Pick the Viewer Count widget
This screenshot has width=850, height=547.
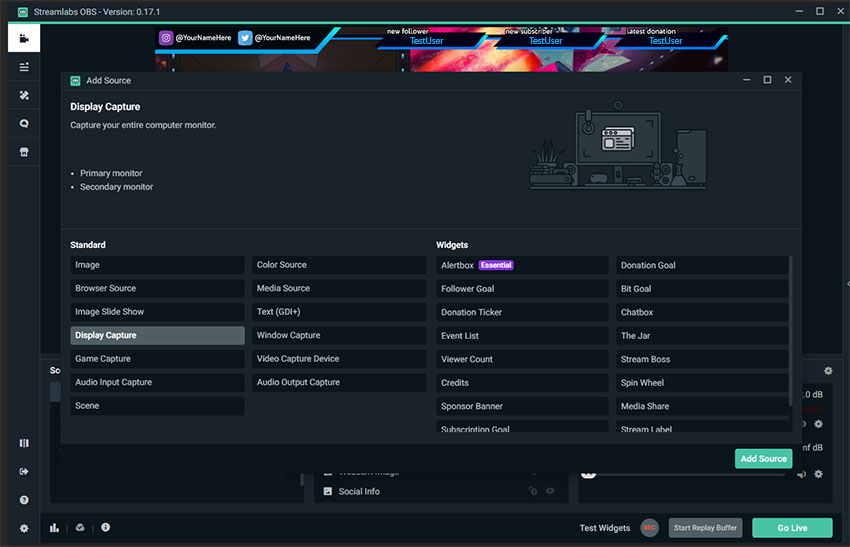coord(522,359)
